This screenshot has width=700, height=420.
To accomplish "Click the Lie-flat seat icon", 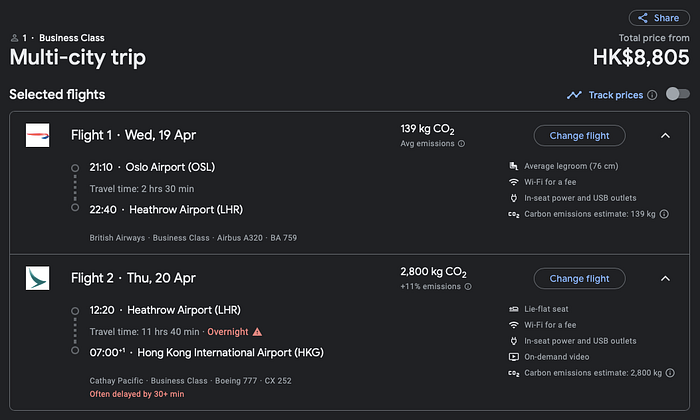I will pyautogui.click(x=514, y=309).
